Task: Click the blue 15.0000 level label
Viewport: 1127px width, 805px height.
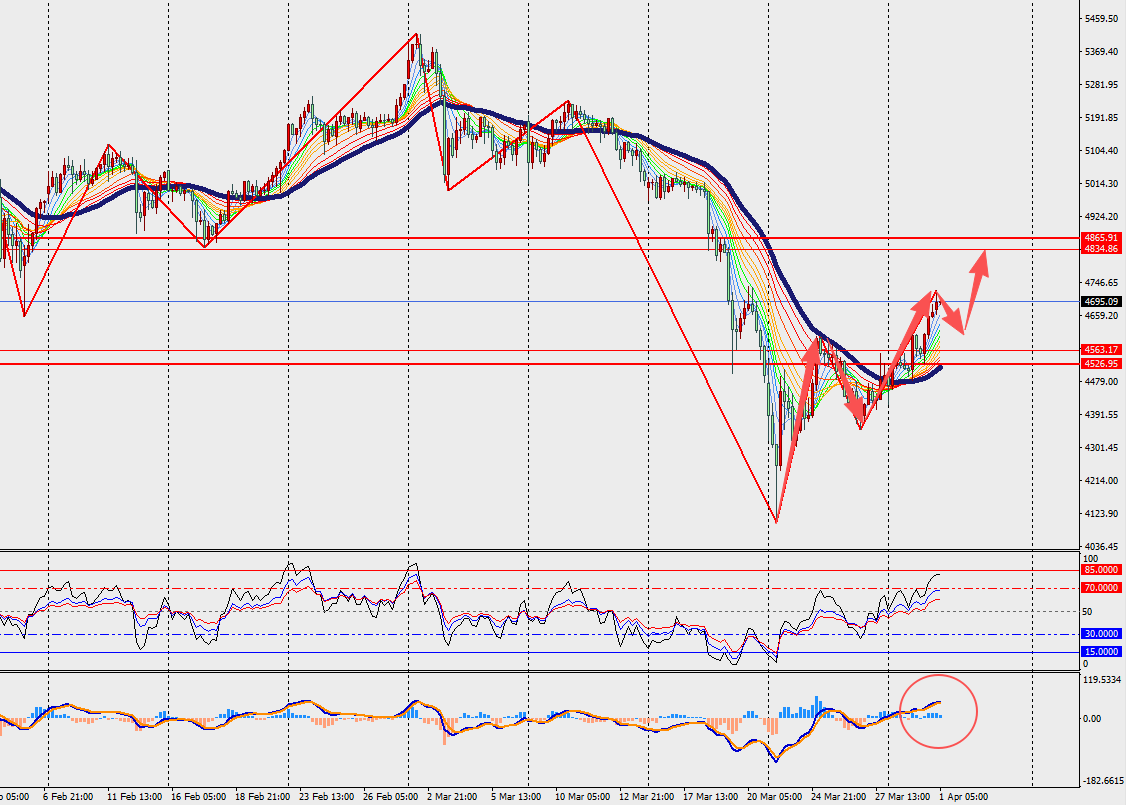Action: click(x=1101, y=652)
